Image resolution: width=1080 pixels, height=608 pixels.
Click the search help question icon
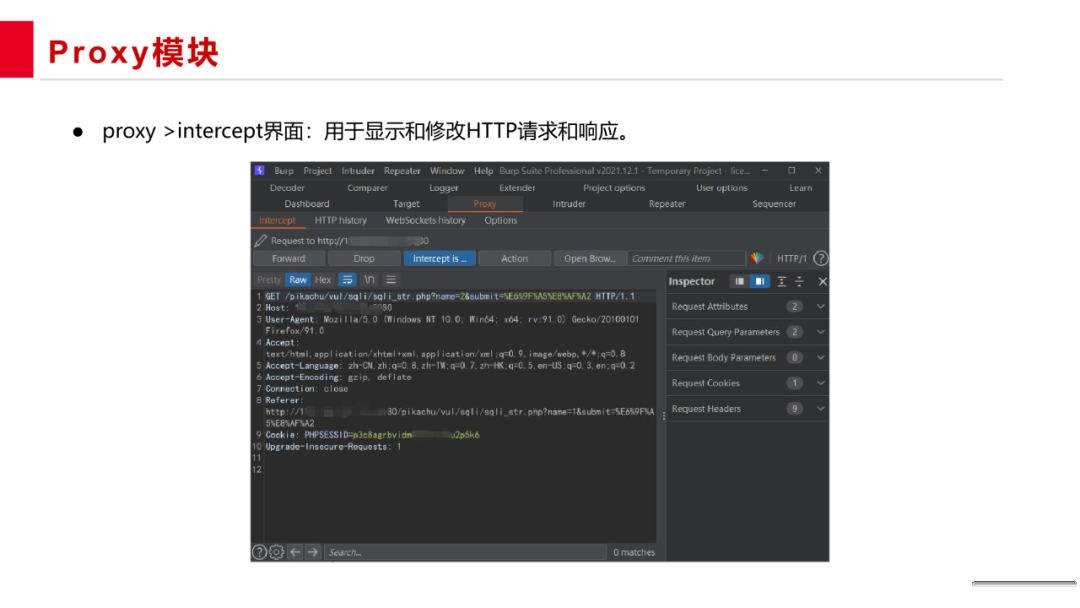pos(259,552)
